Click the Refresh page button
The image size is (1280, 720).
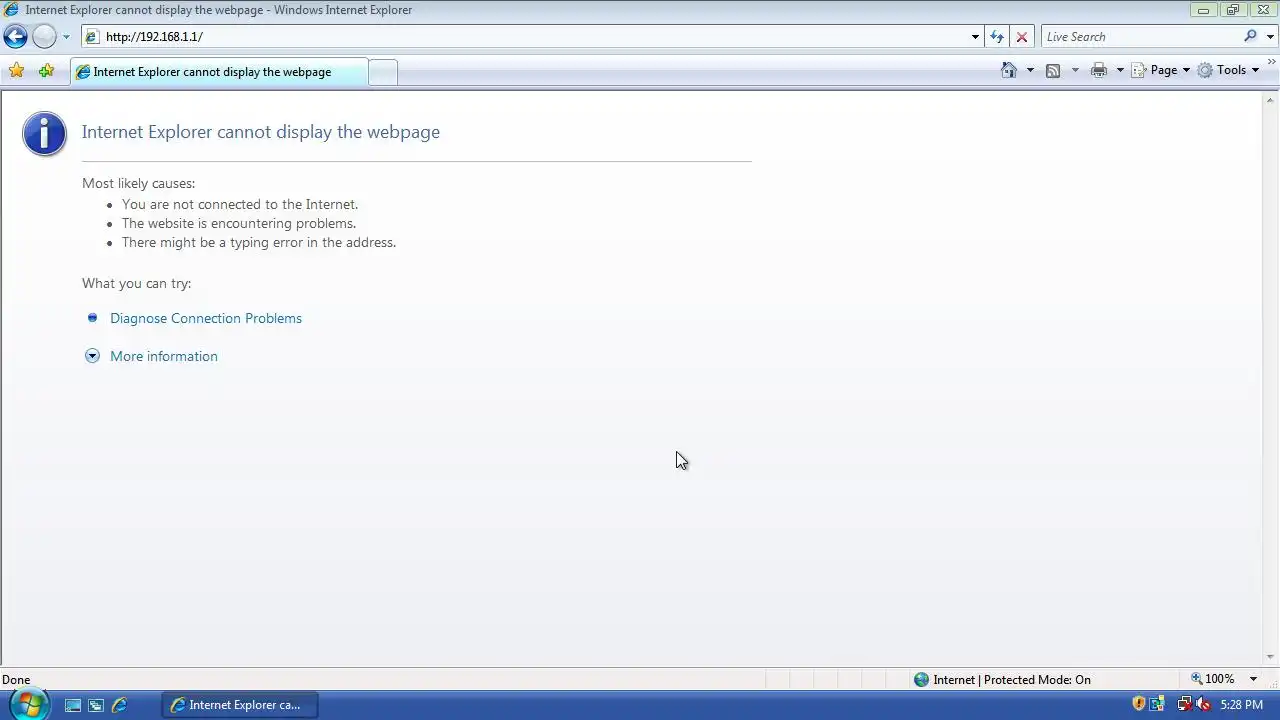click(x=997, y=37)
